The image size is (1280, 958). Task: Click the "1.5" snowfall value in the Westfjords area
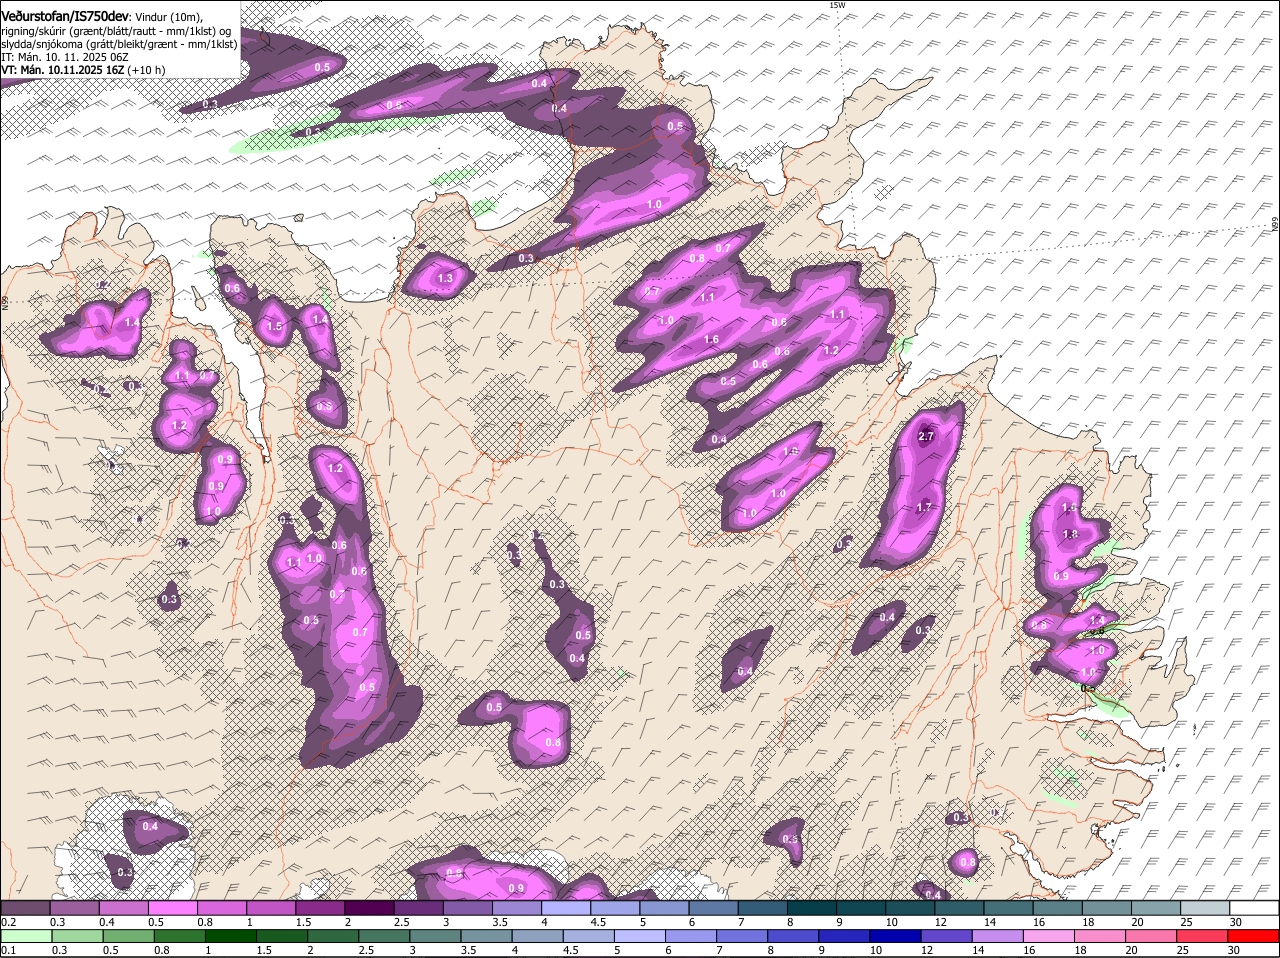point(275,327)
